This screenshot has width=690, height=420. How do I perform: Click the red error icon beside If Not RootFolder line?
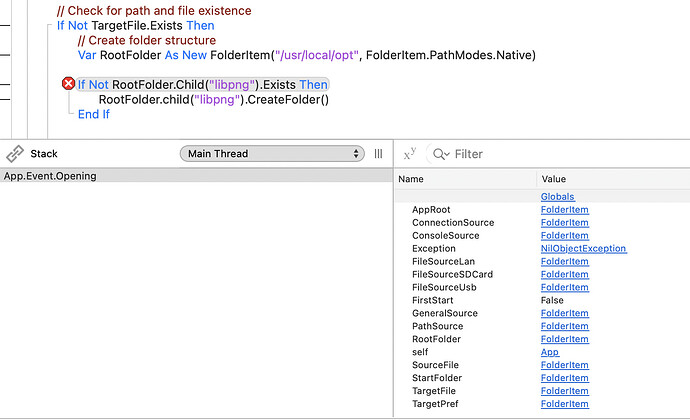pos(68,84)
